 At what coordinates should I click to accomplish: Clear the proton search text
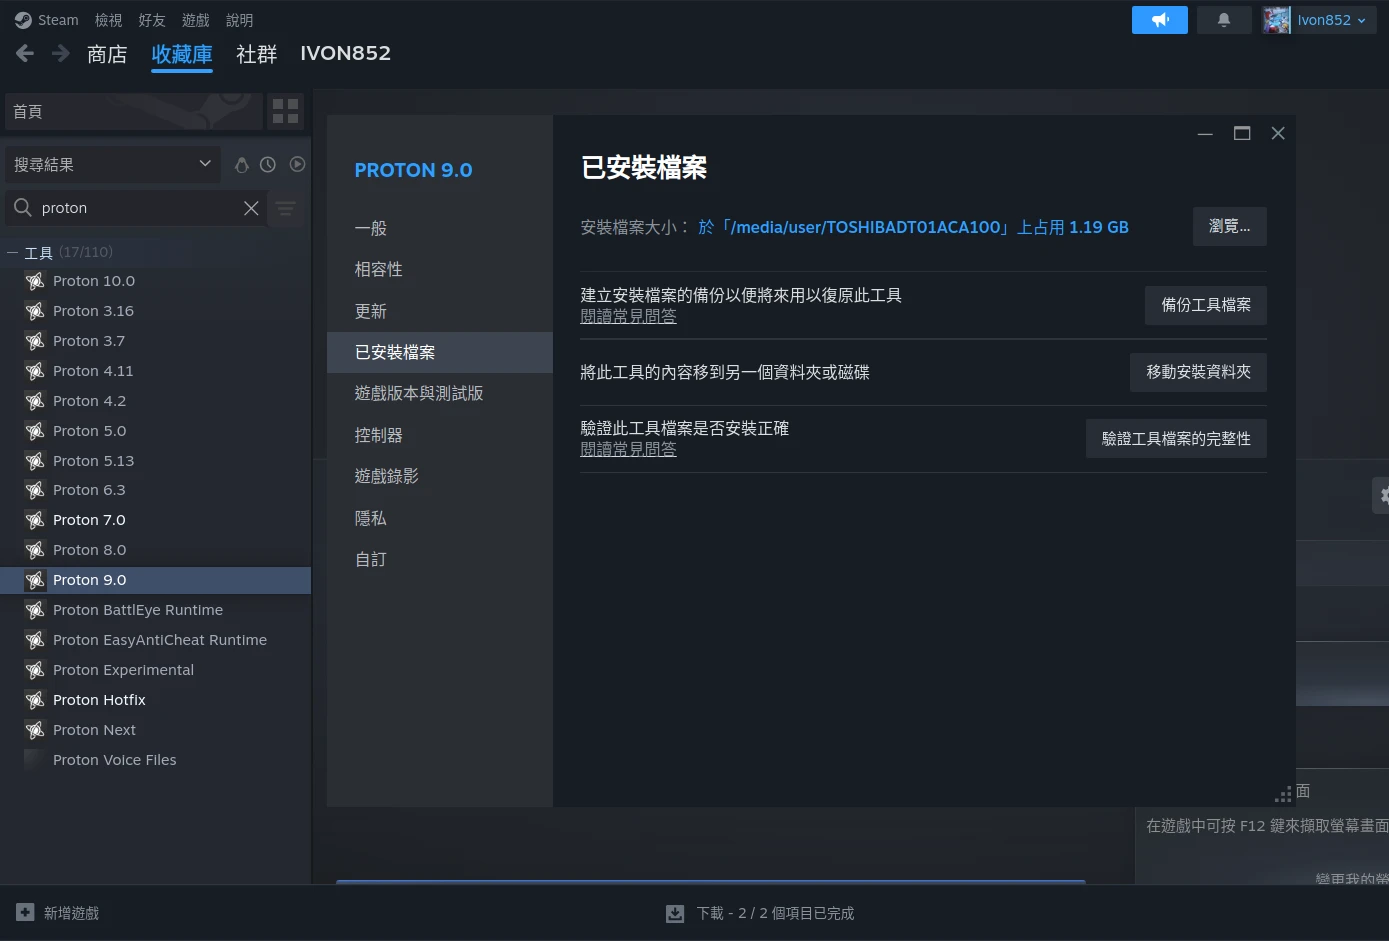tap(251, 208)
